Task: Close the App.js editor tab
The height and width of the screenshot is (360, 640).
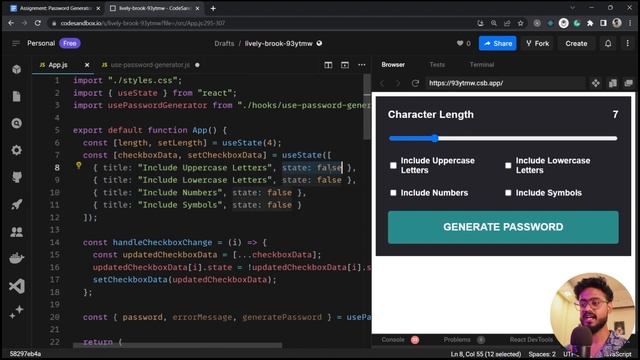Action: [x=87, y=65]
